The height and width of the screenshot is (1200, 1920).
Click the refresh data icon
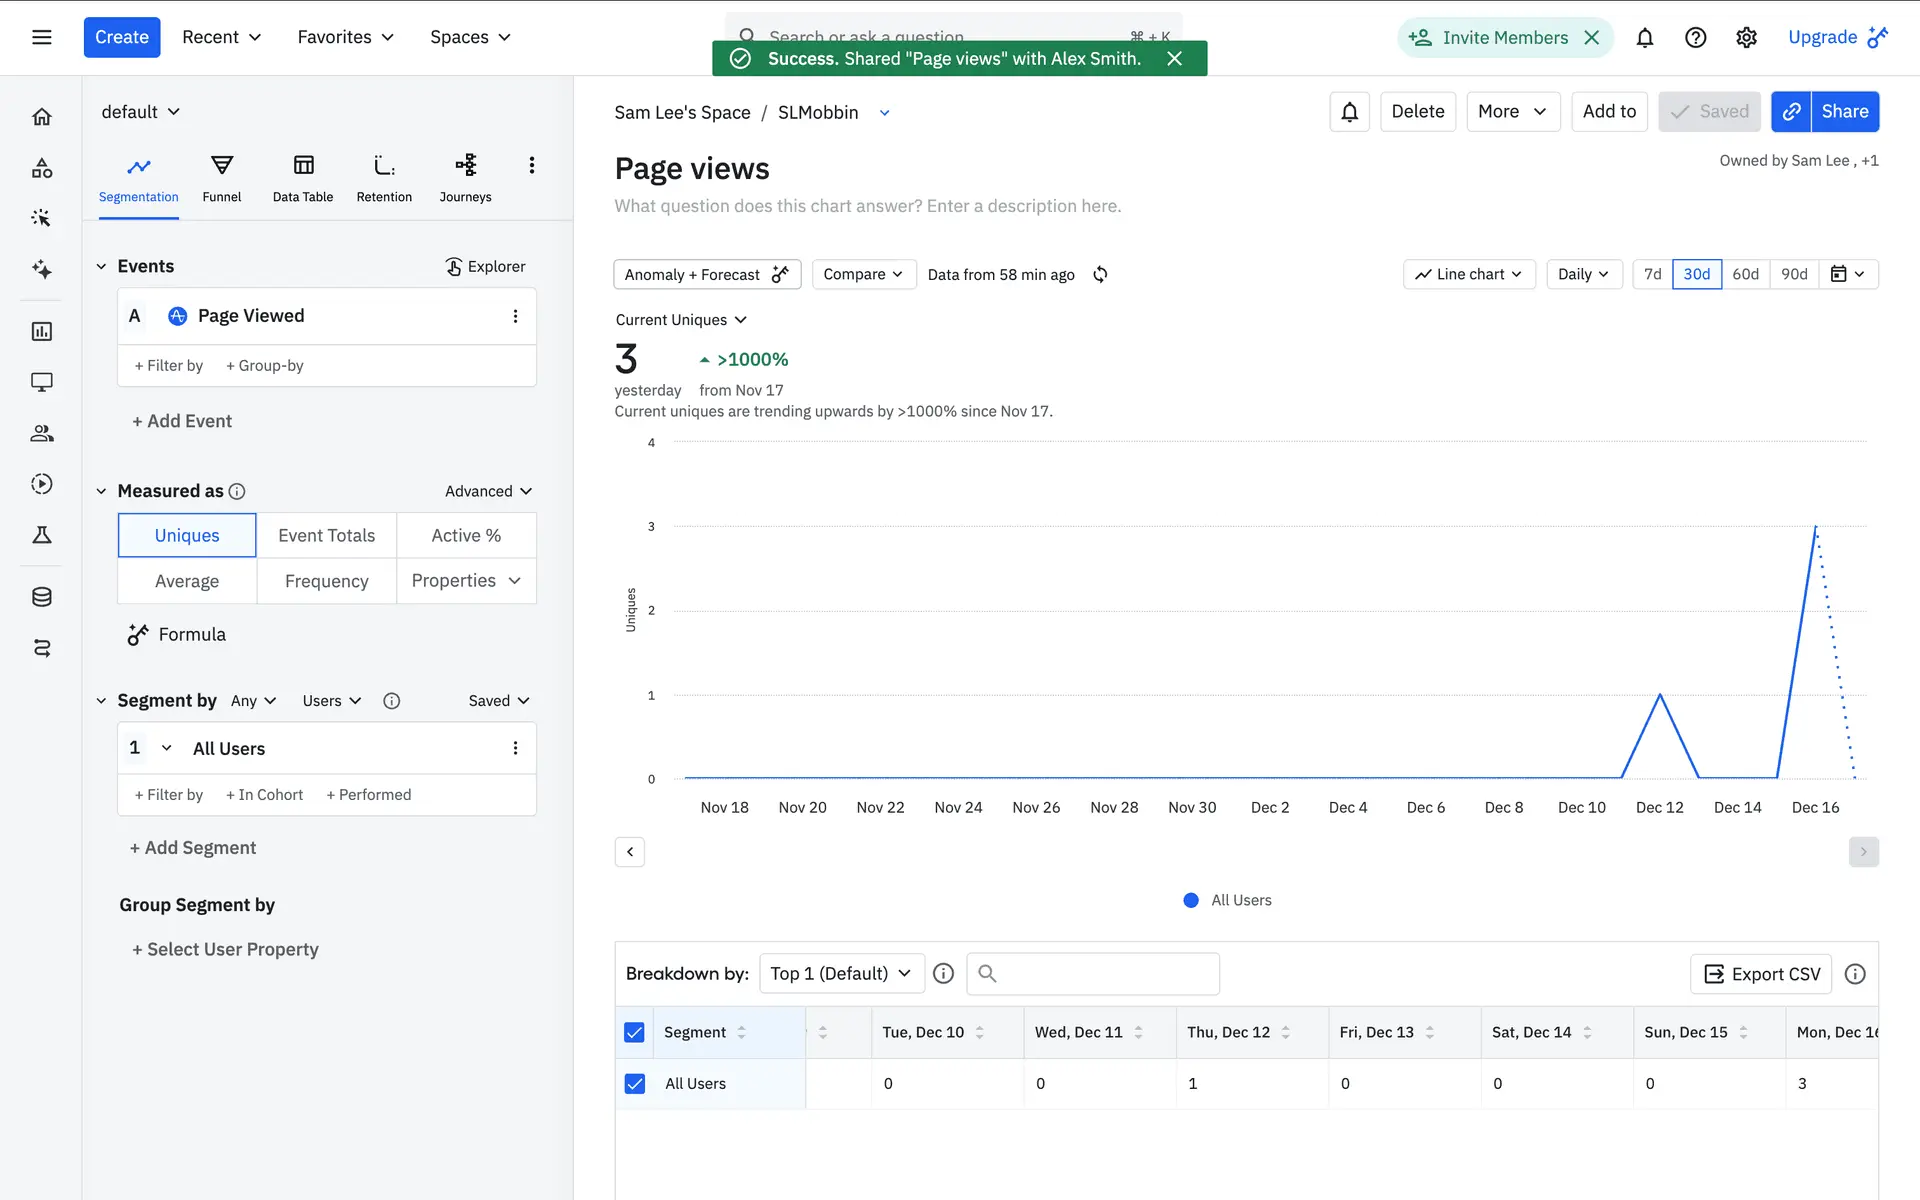[x=1100, y=274]
